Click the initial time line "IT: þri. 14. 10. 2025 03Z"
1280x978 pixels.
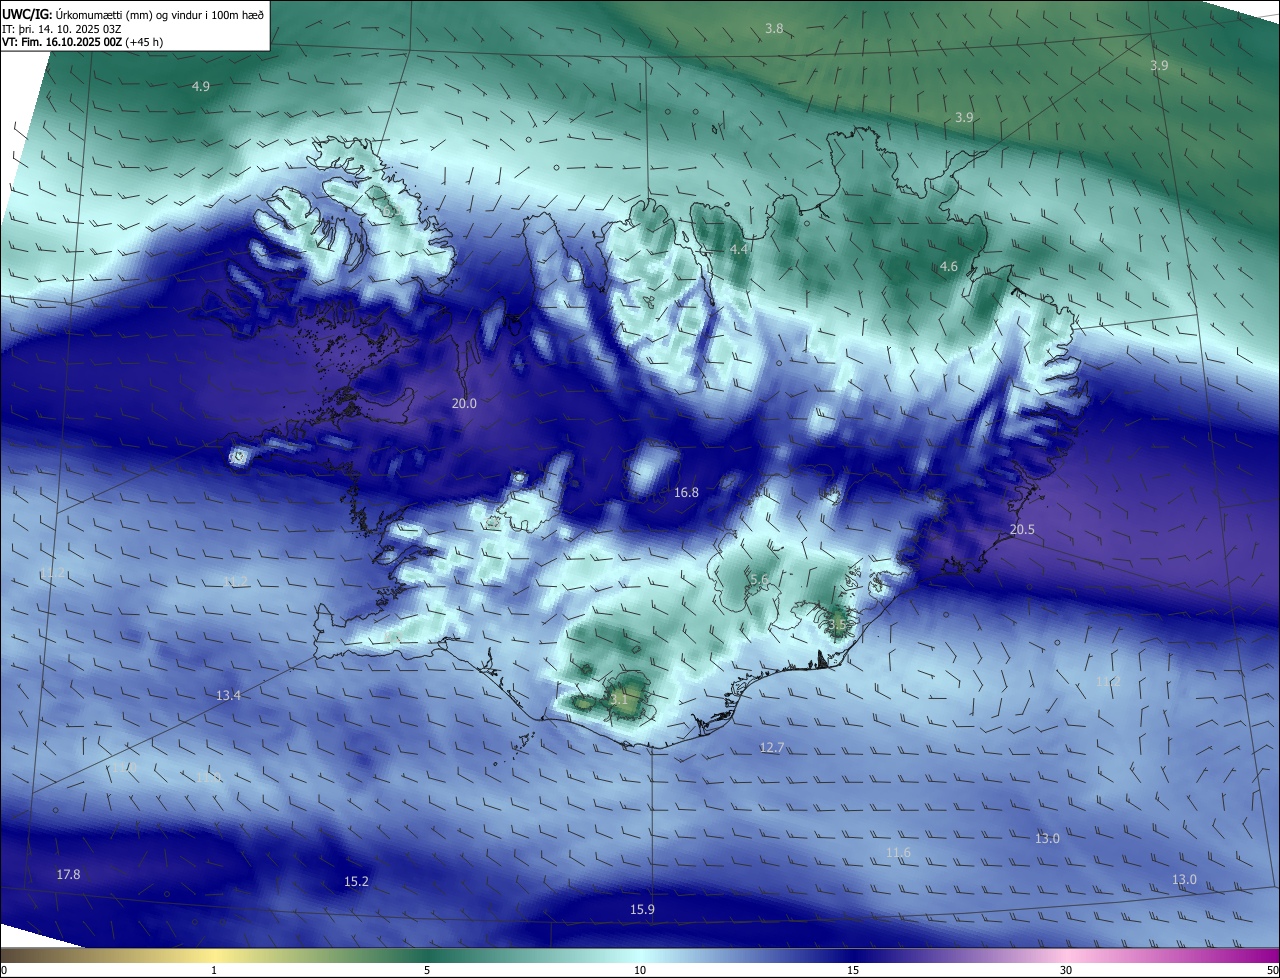[x=64, y=29]
